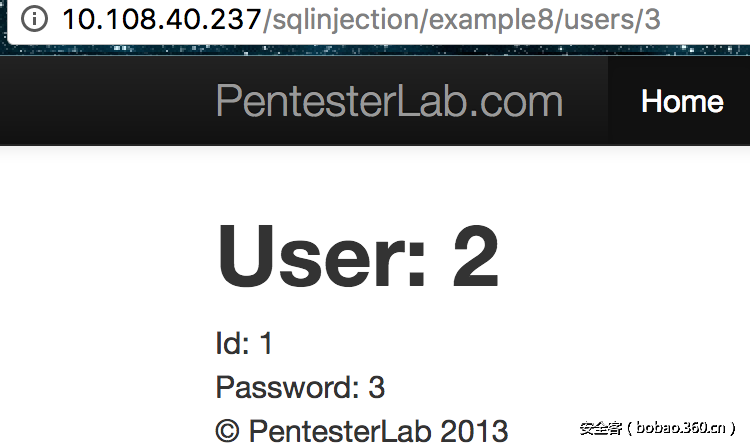Click the year 2013 in the footer
Viewport: 750px width, 446px height.
(x=475, y=430)
